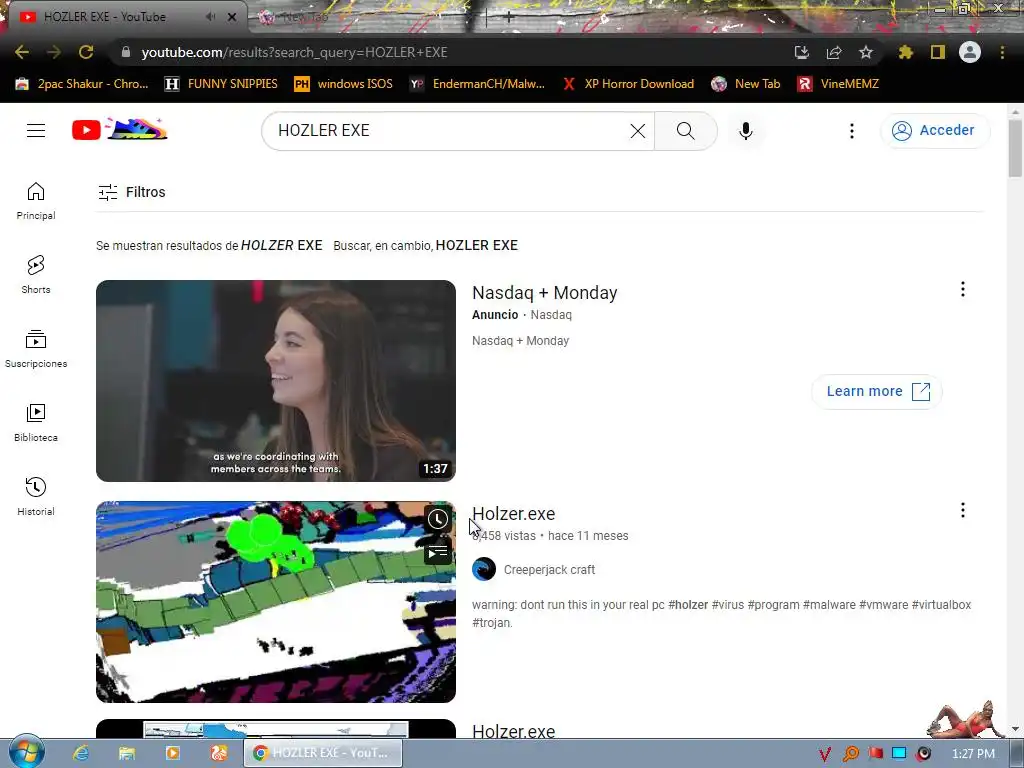Screen dimensions: 1024x768
Task: Open Windows Explorer folder in taskbar
Action: pos(127,753)
